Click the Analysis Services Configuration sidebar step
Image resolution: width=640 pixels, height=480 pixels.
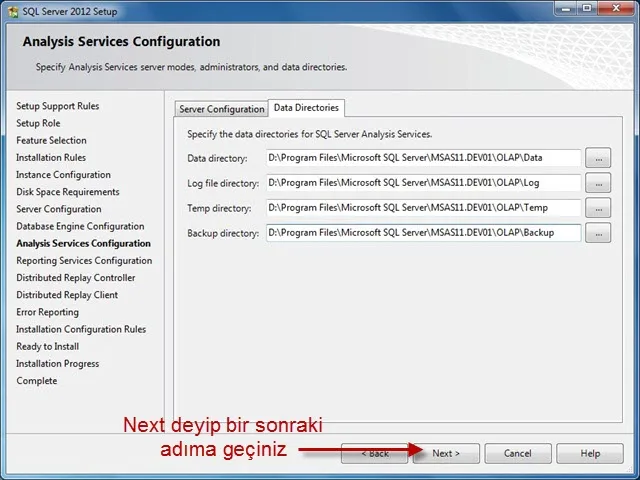(83, 243)
